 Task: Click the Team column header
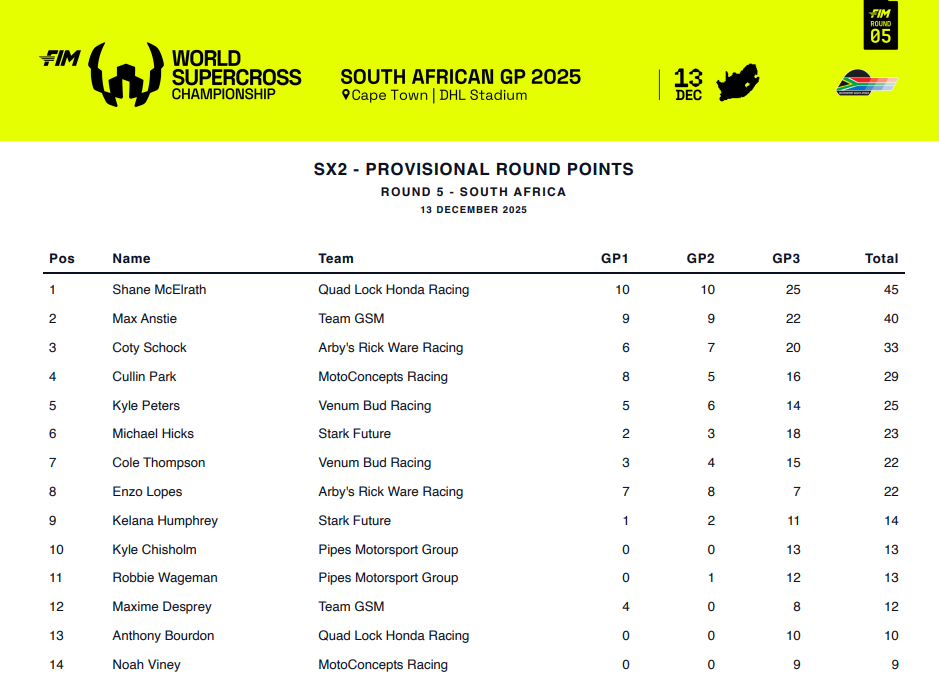click(x=336, y=259)
